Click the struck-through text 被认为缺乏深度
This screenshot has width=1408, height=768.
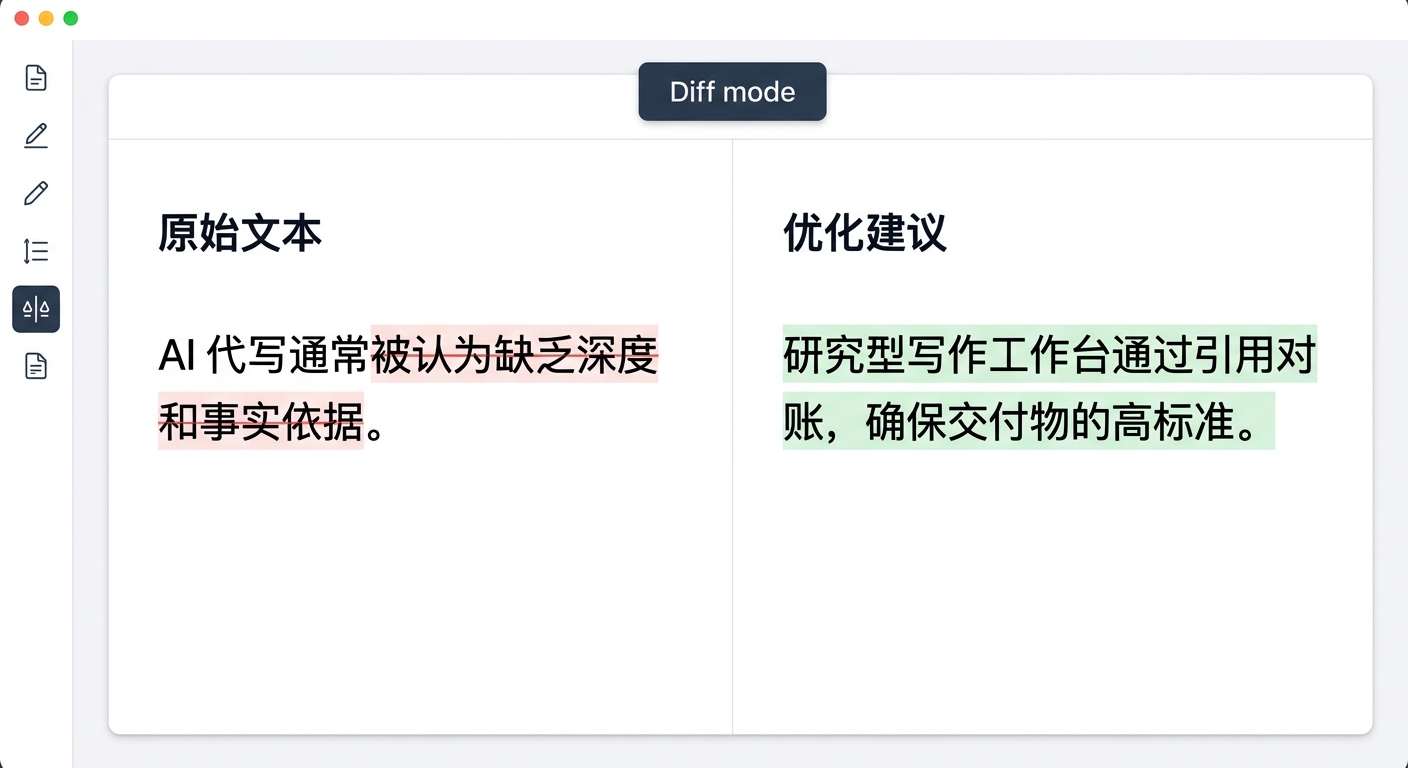(x=514, y=355)
